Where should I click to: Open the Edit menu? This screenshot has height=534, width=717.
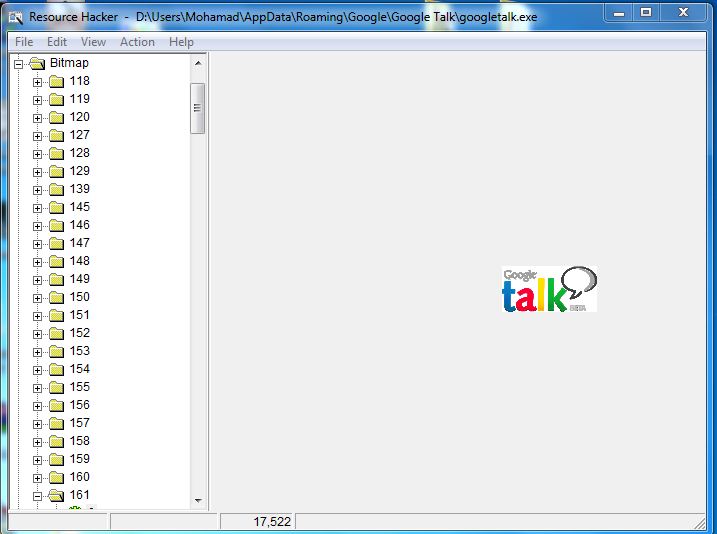click(x=57, y=42)
